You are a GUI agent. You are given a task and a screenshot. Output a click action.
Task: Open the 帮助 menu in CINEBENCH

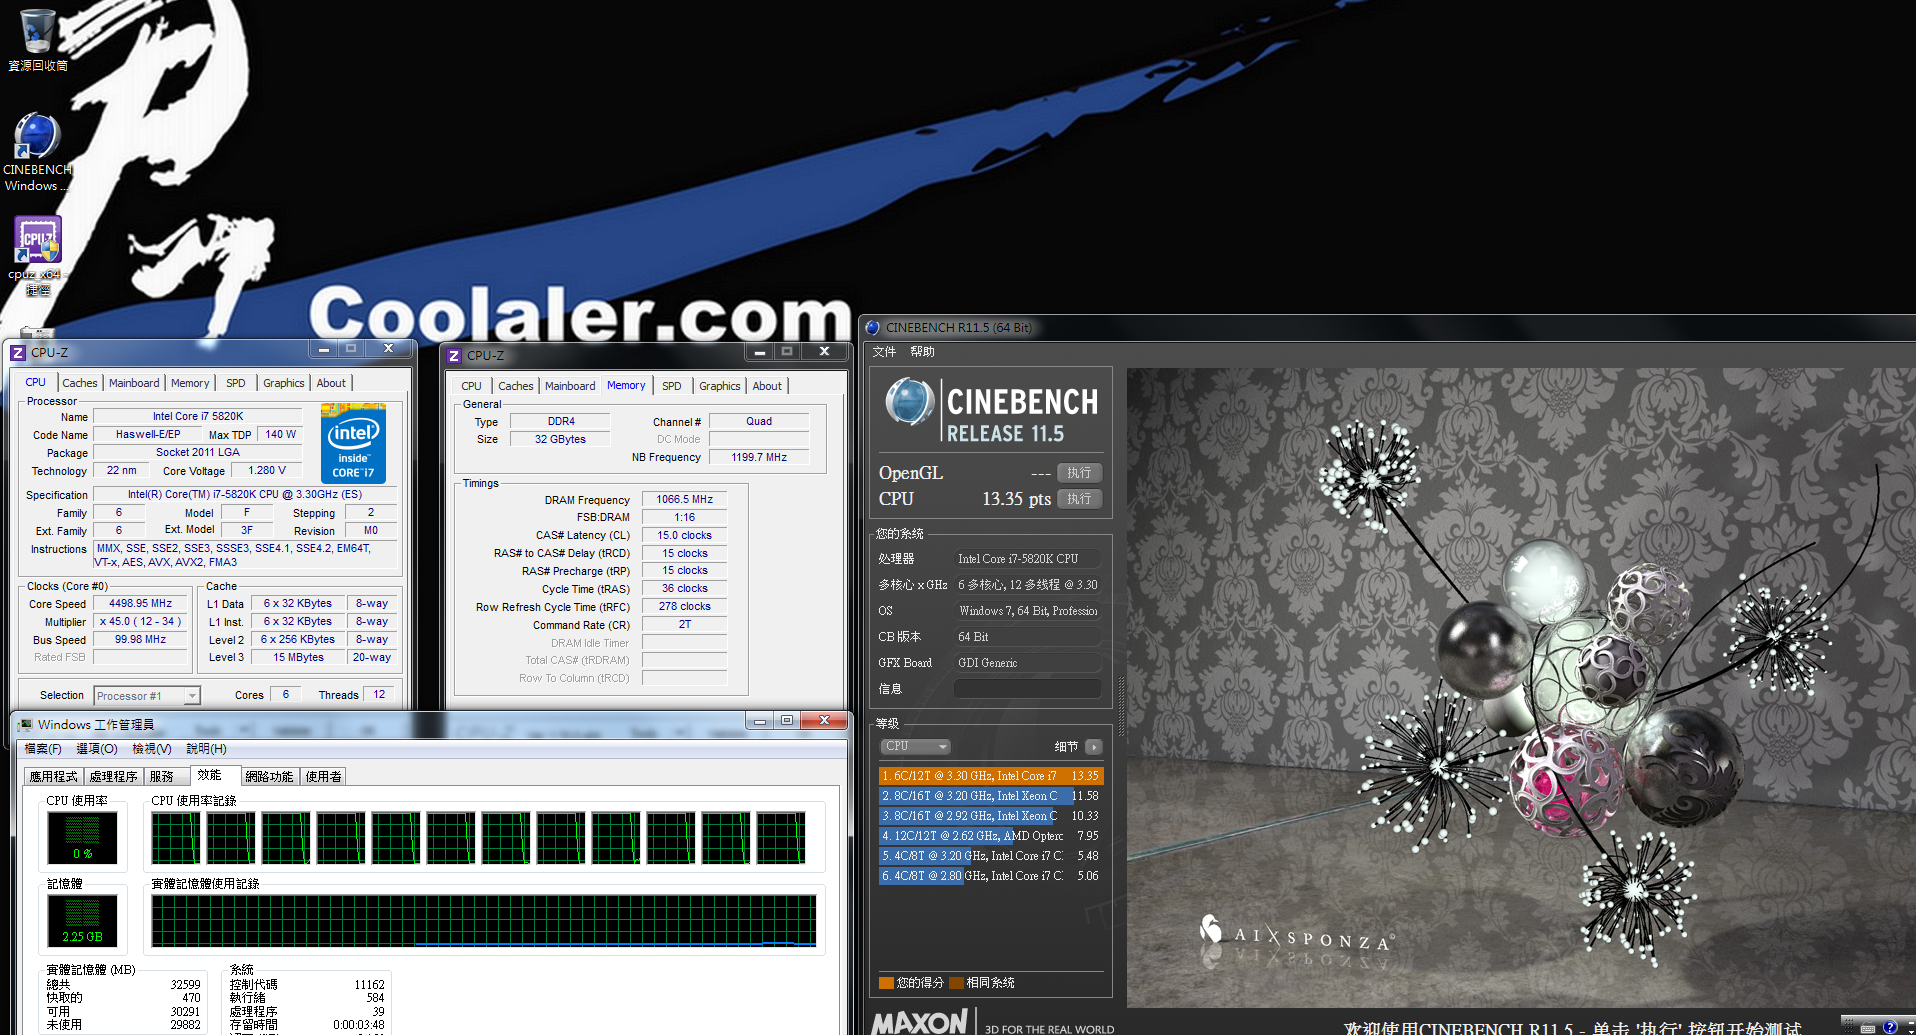[922, 352]
